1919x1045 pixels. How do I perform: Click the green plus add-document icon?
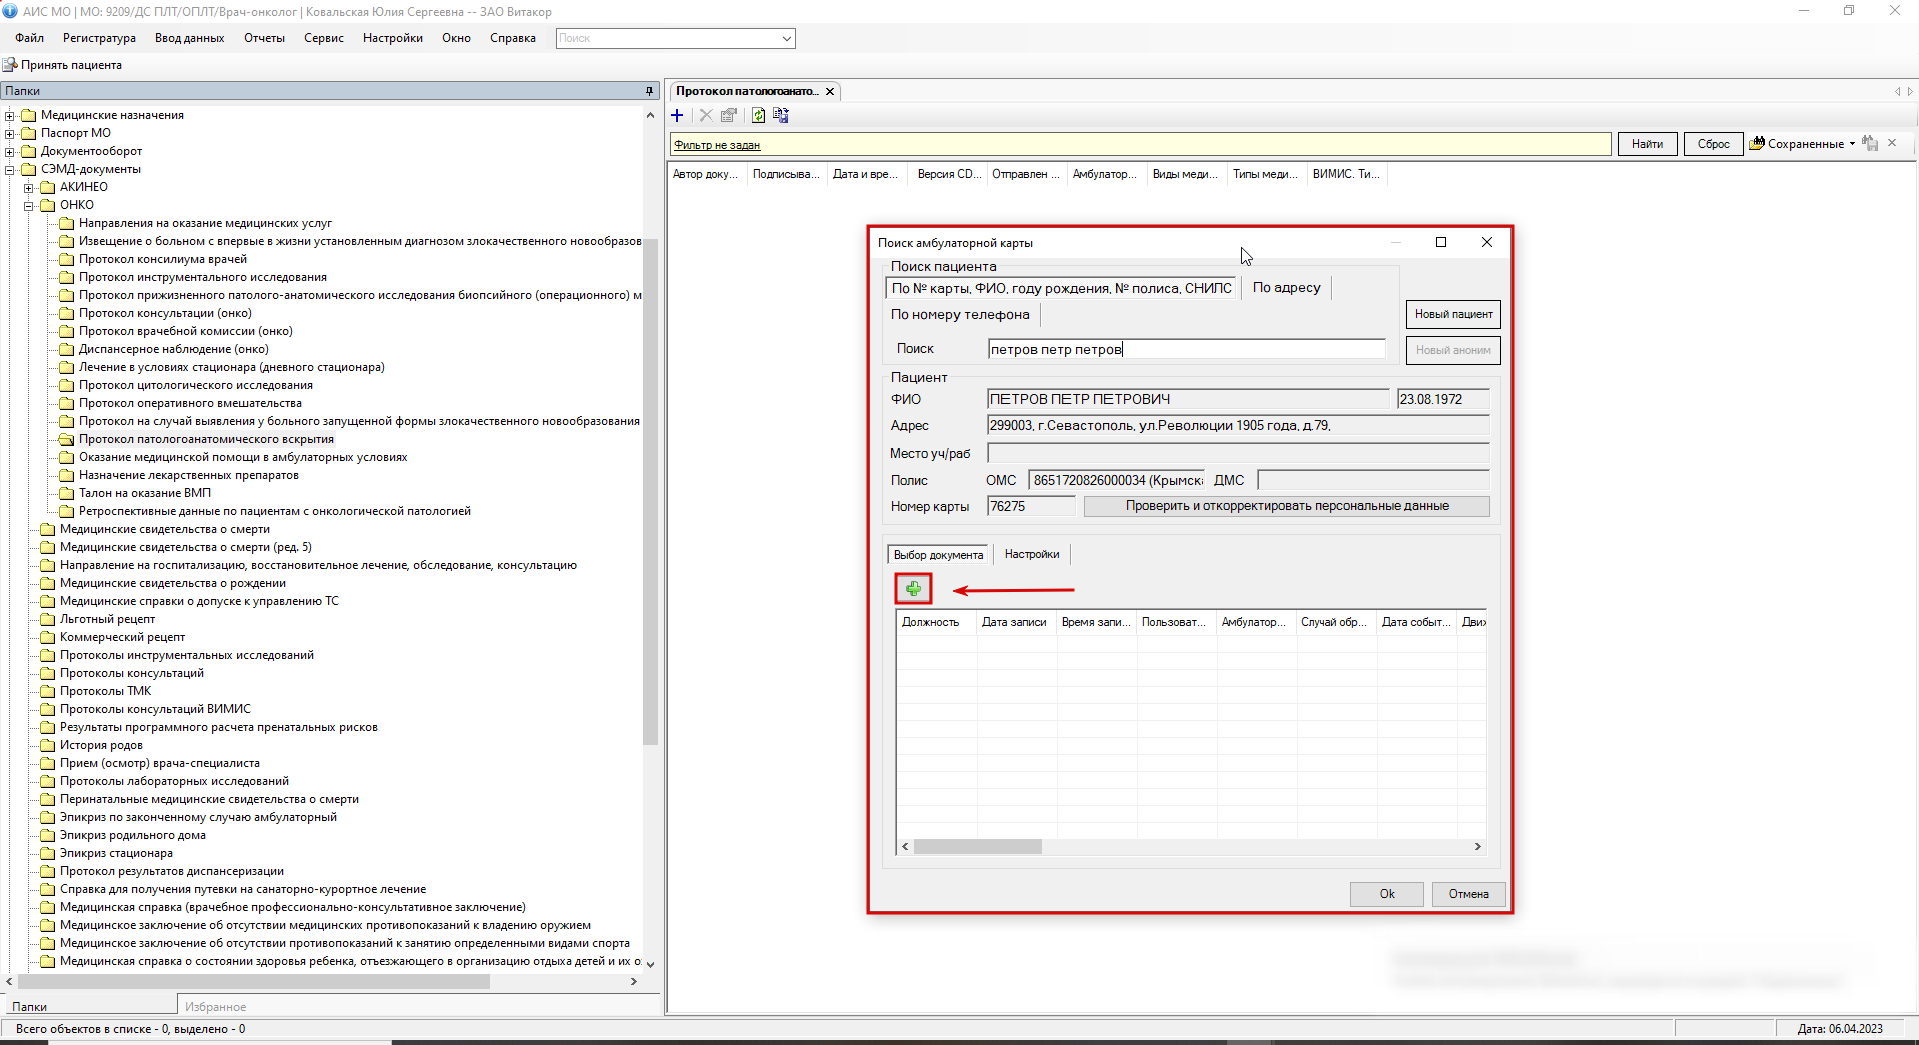913,589
